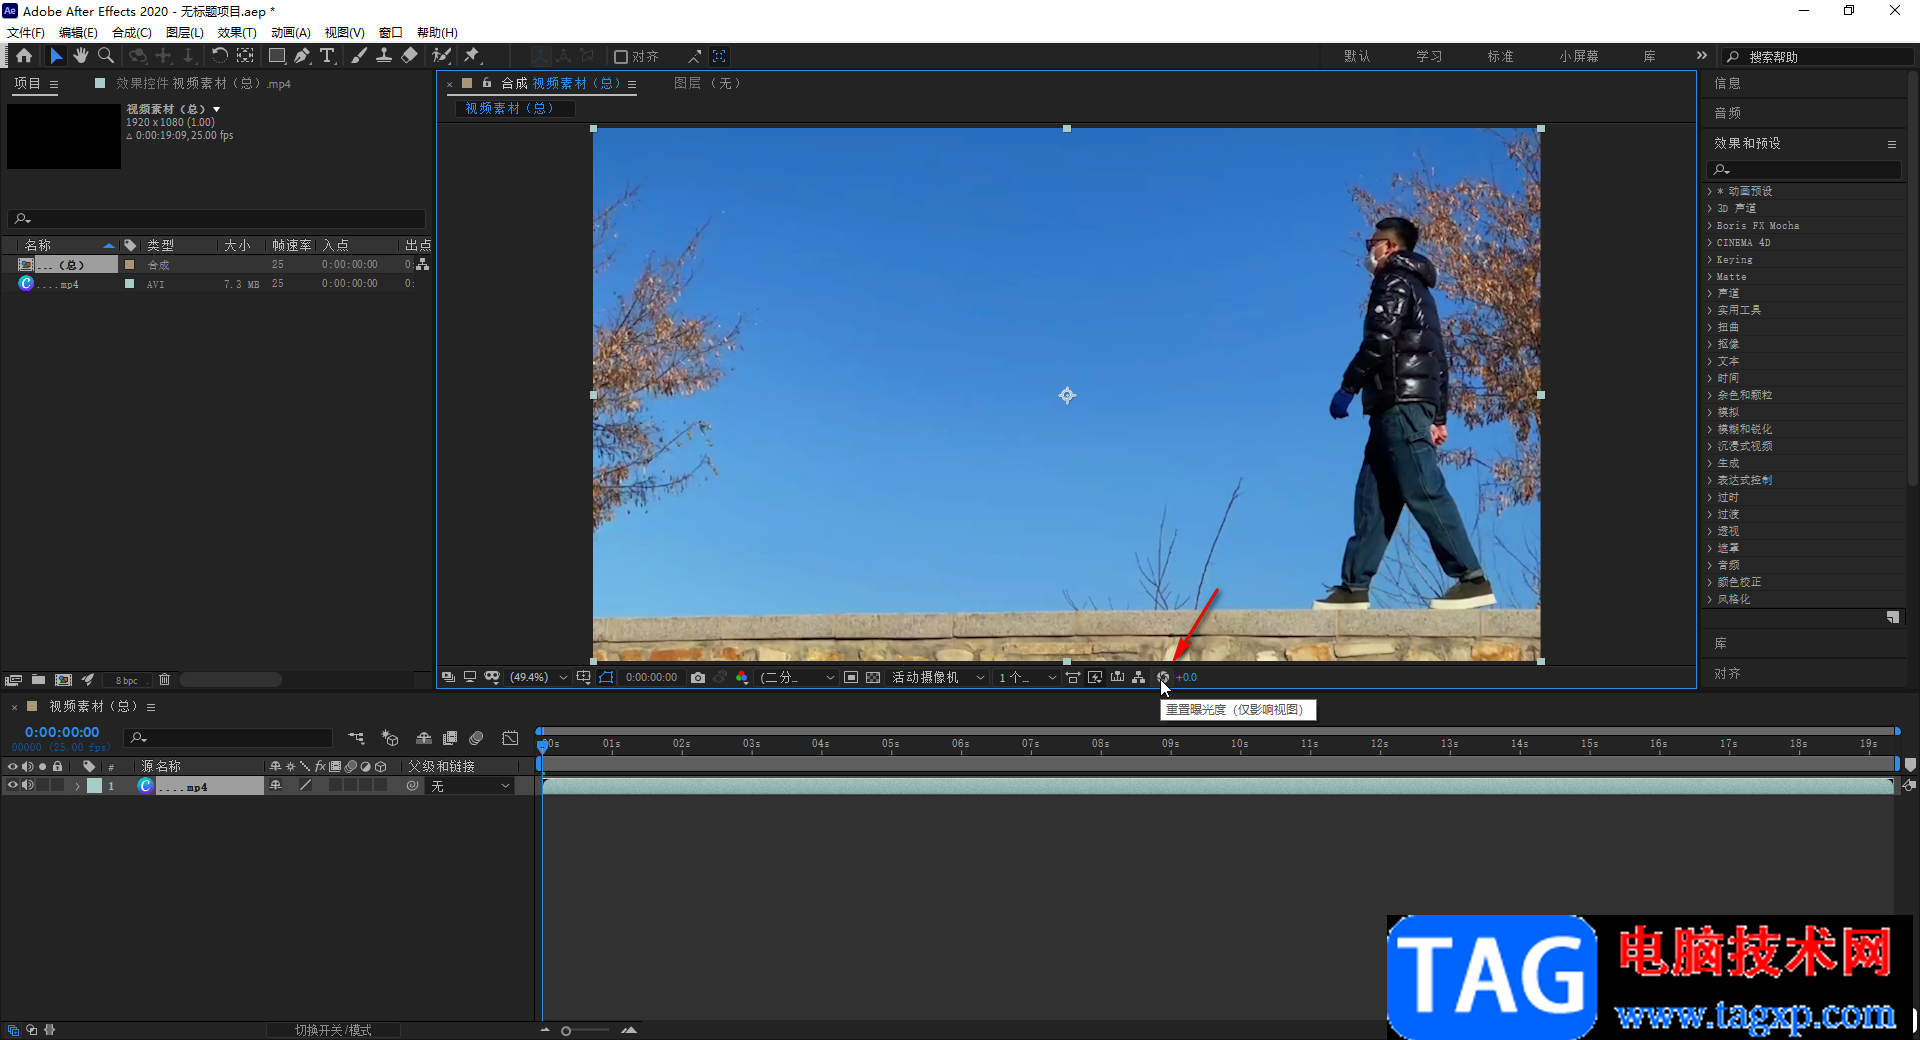The image size is (1920, 1040).
Task: Toggle quality switch on .mp4 layer
Action: click(305, 786)
